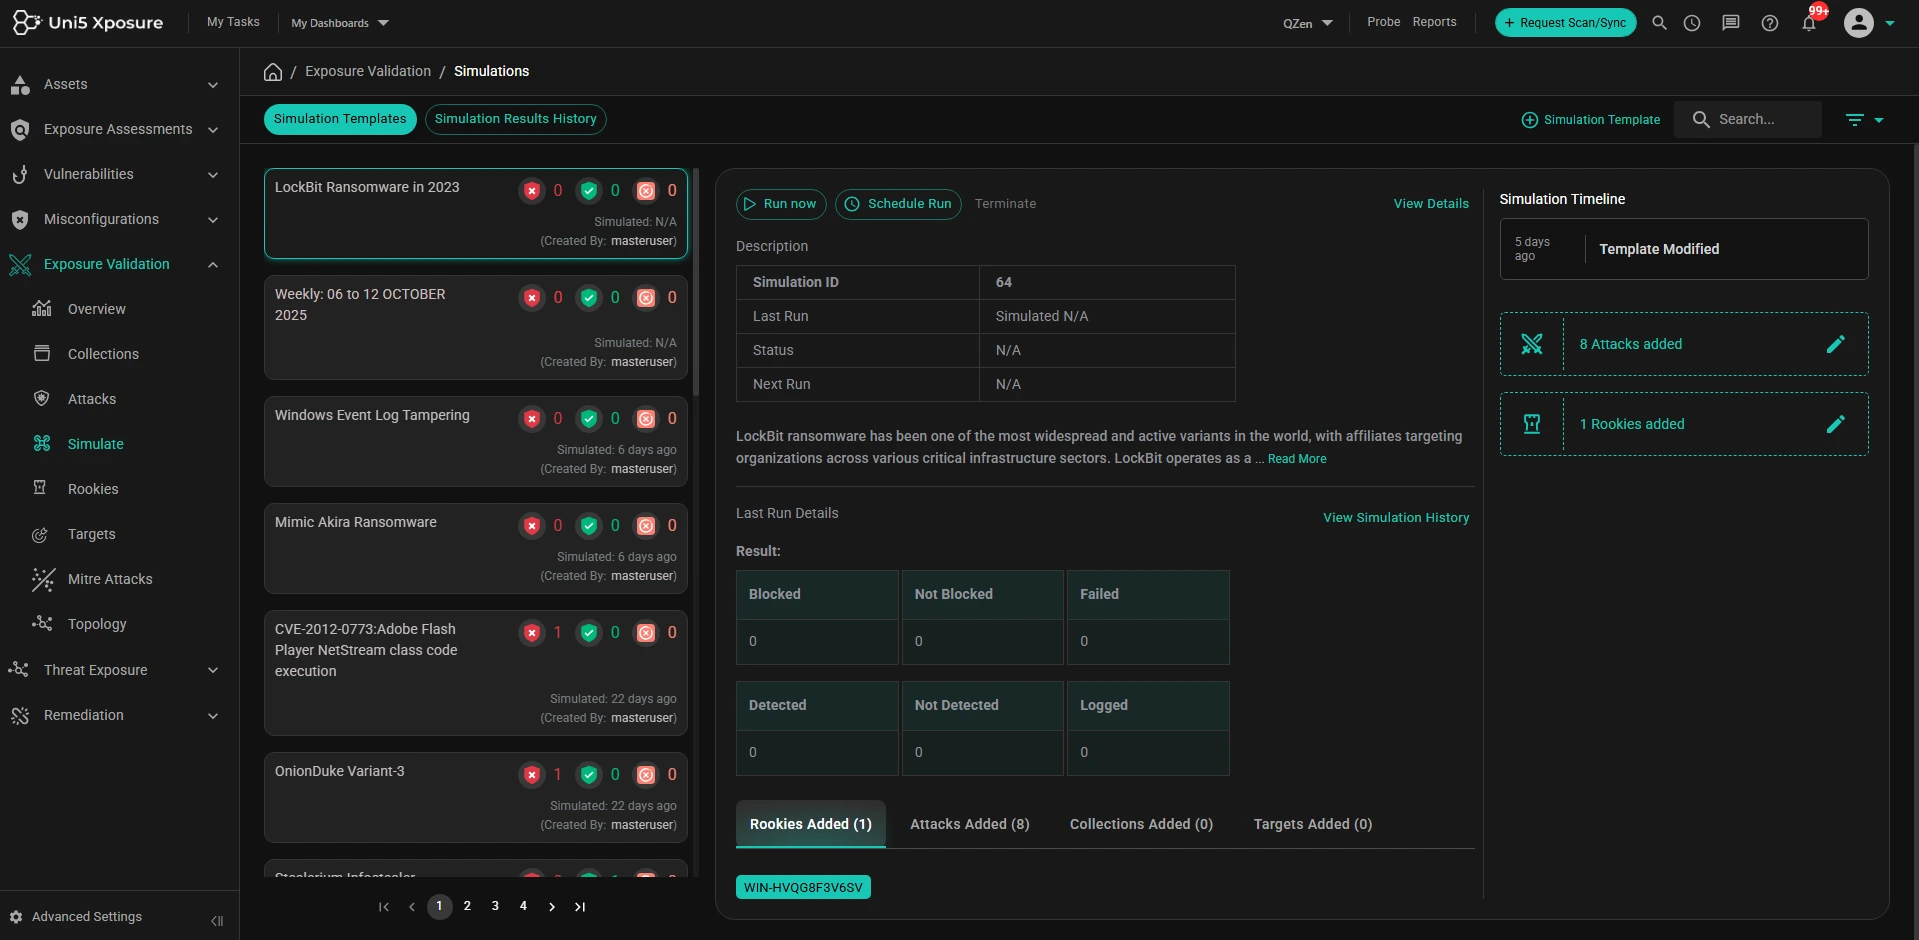The height and width of the screenshot is (940, 1919).
Task: Click the Uni5 Xposure logo icon
Action: [26, 22]
